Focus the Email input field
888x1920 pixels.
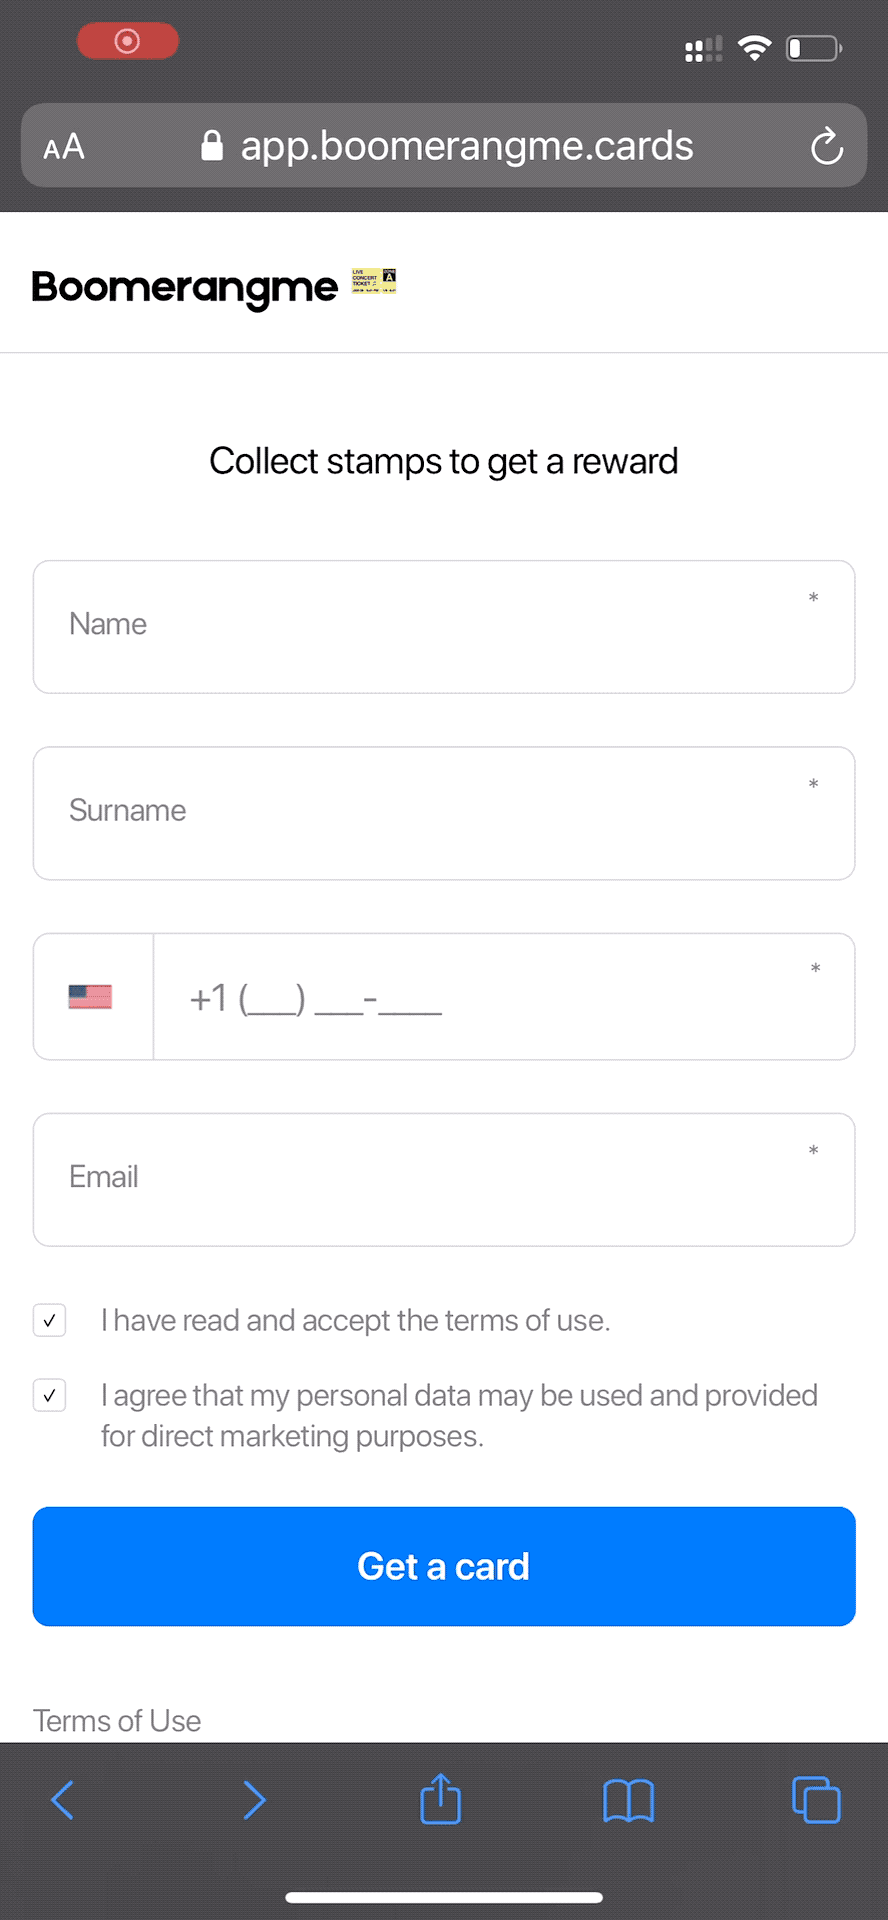click(x=444, y=1179)
